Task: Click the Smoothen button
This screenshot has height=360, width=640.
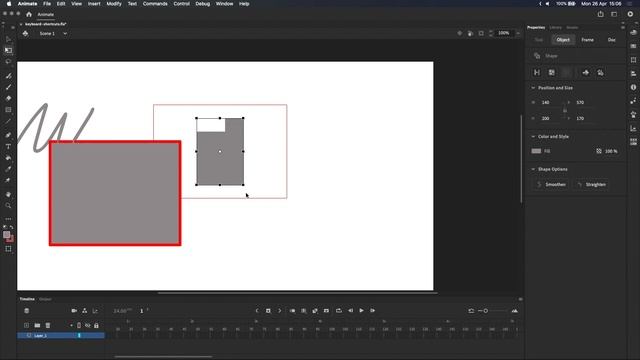Action: 551,184
